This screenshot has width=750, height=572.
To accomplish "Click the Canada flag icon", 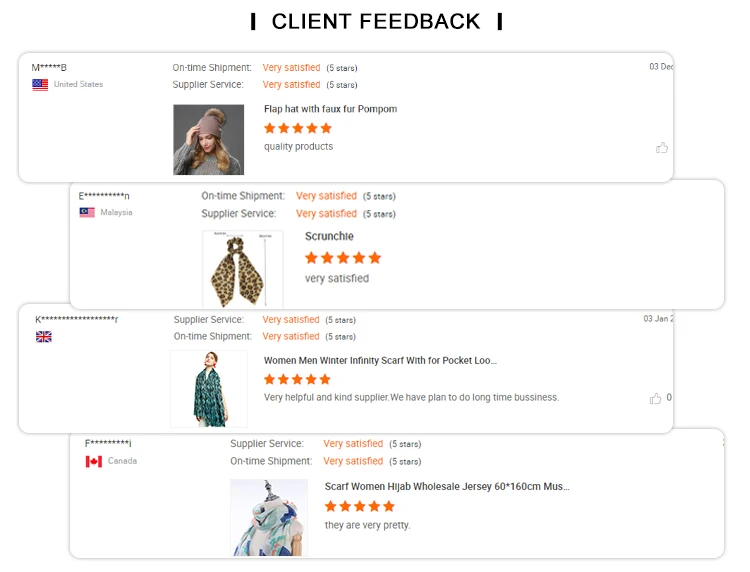I will click(94, 462).
